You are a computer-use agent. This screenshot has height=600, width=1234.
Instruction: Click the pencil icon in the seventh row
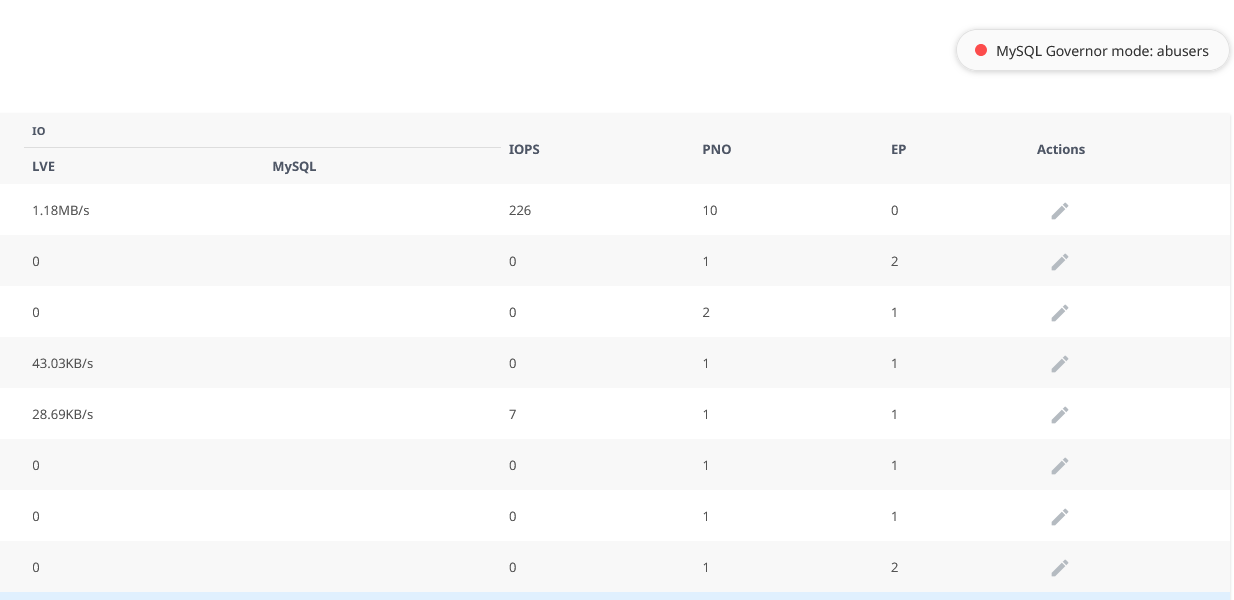click(1060, 517)
